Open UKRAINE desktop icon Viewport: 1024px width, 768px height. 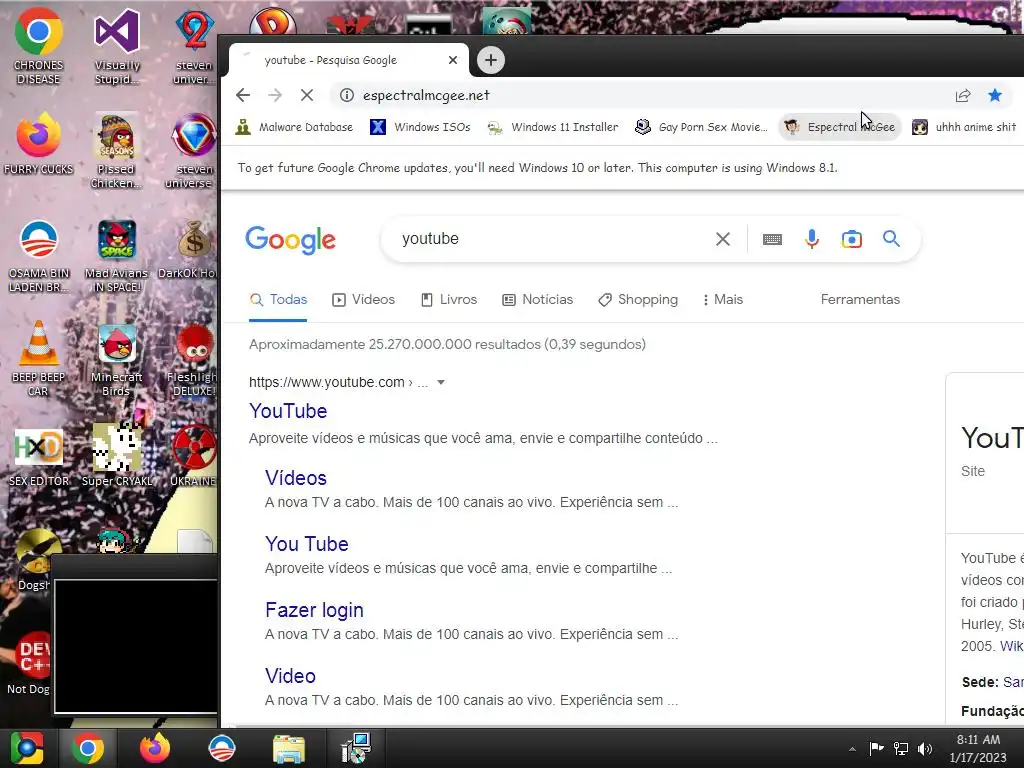click(194, 455)
